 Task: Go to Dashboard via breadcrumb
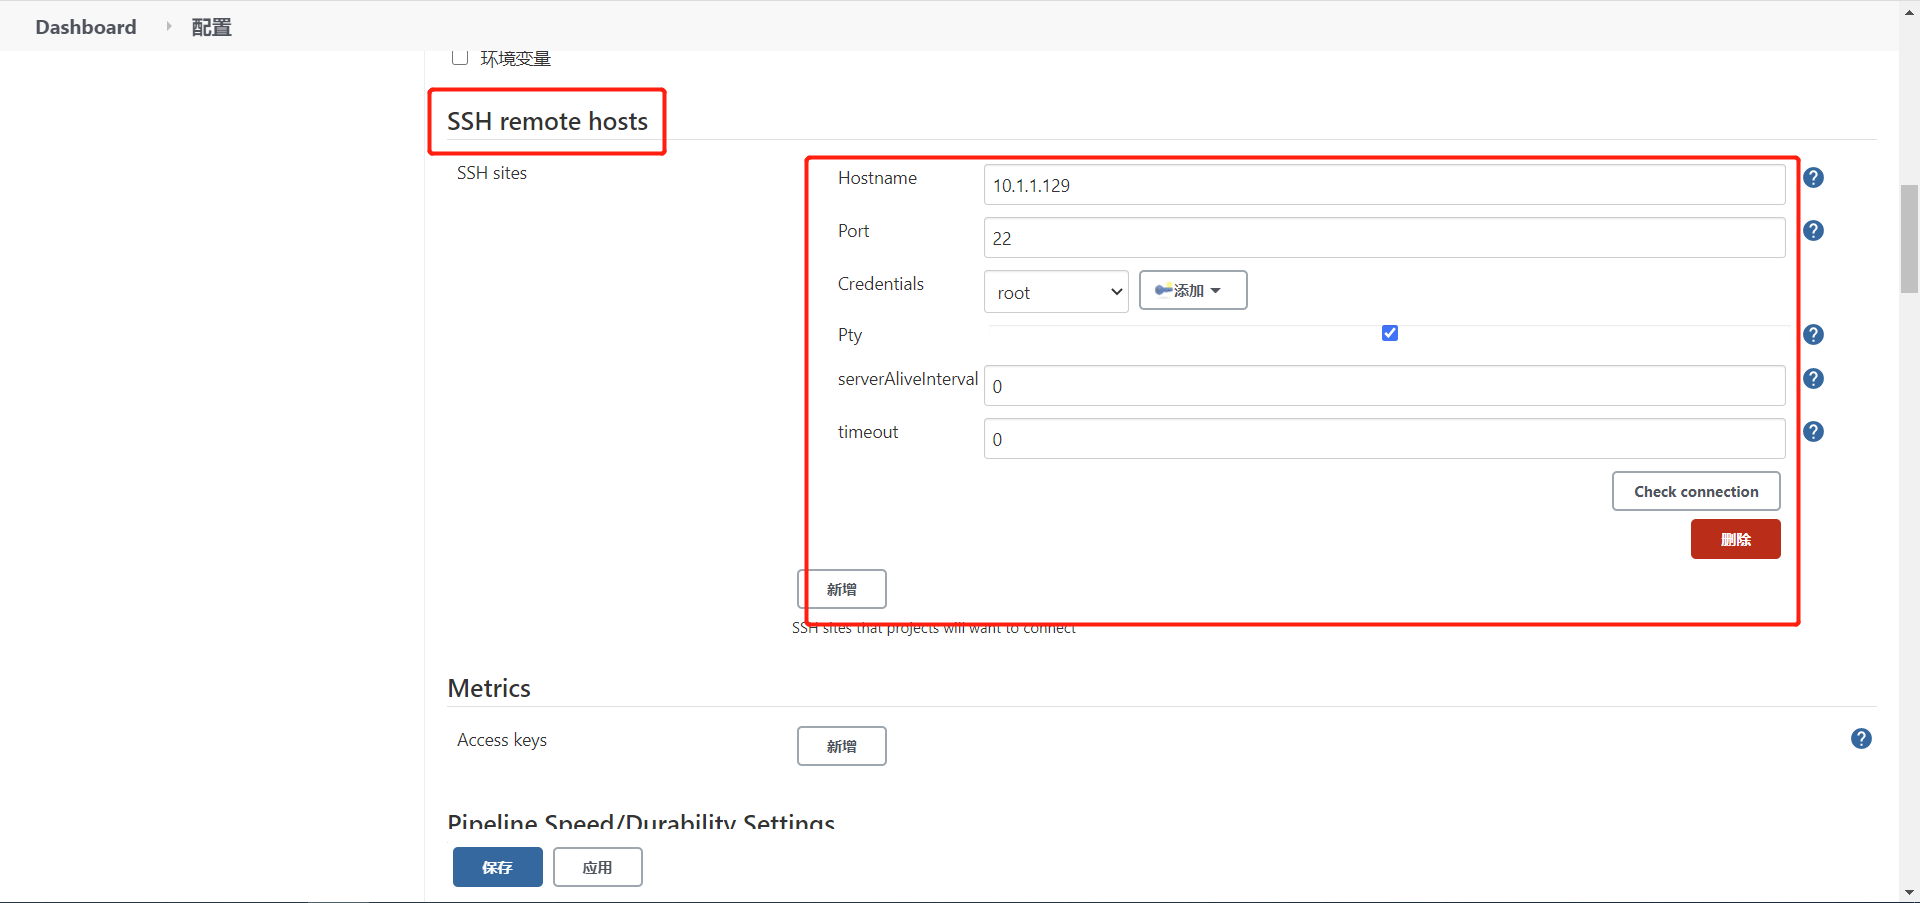click(85, 27)
